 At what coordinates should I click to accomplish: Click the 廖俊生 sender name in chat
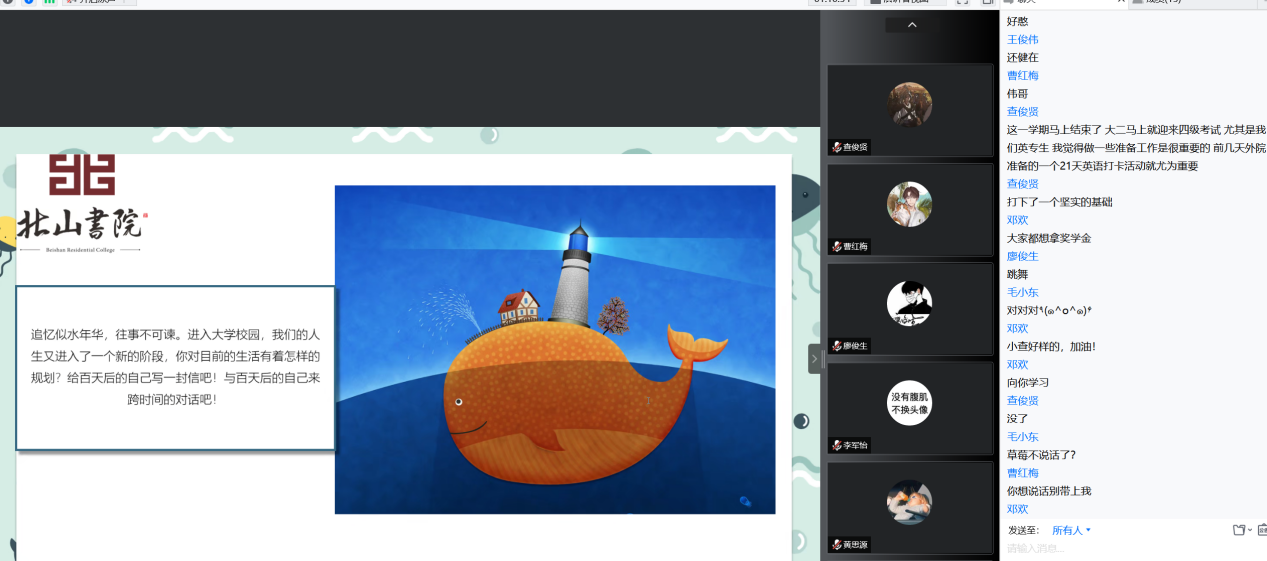tap(1022, 256)
